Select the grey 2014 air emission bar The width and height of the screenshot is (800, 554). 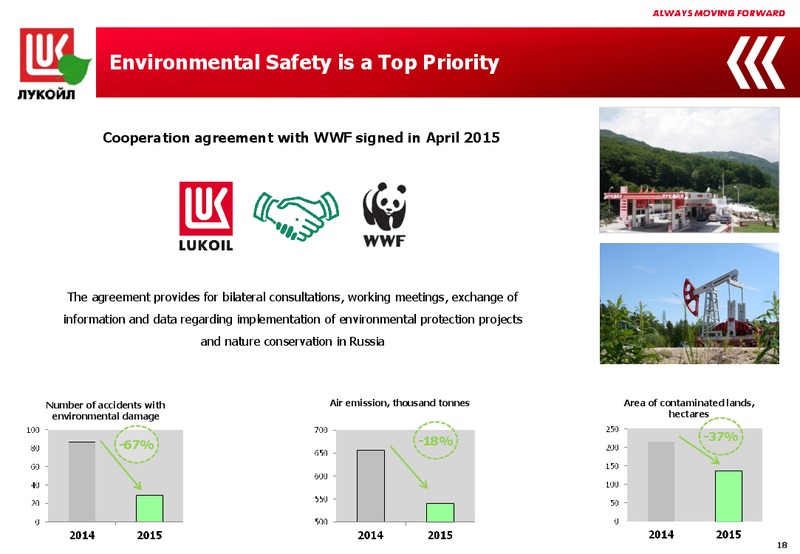coord(371,486)
